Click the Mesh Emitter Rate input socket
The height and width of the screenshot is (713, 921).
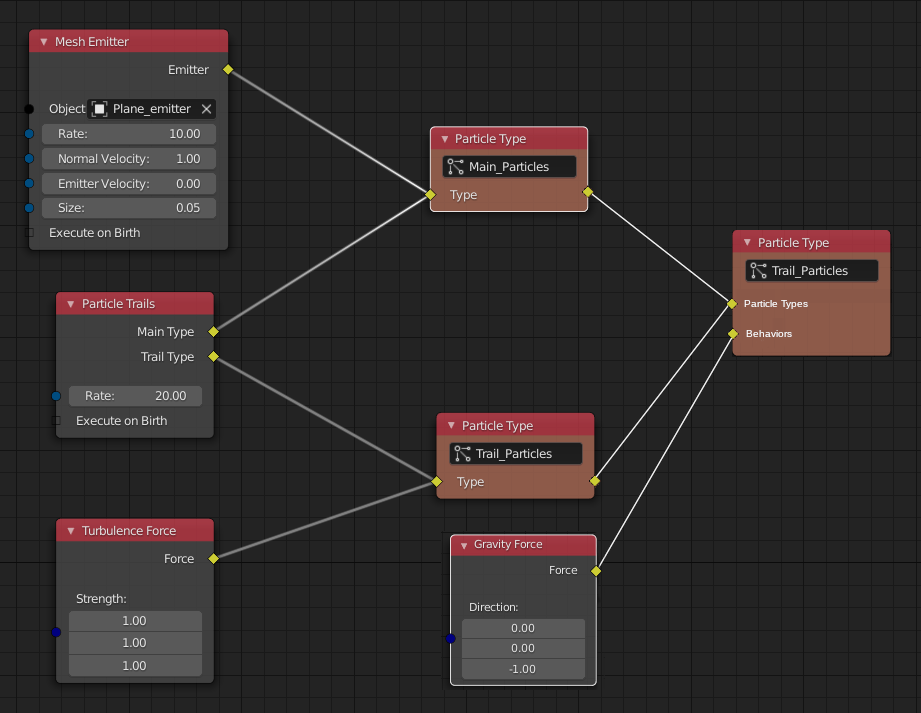(29, 134)
